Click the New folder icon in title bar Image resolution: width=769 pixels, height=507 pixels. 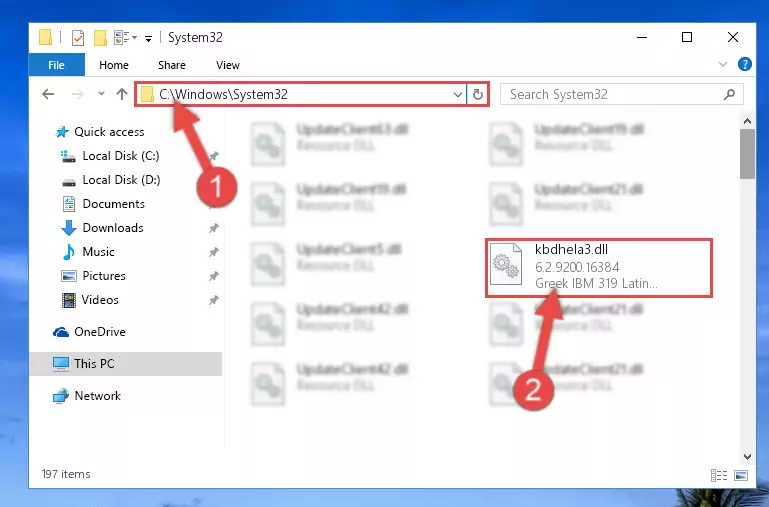(x=100, y=37)
